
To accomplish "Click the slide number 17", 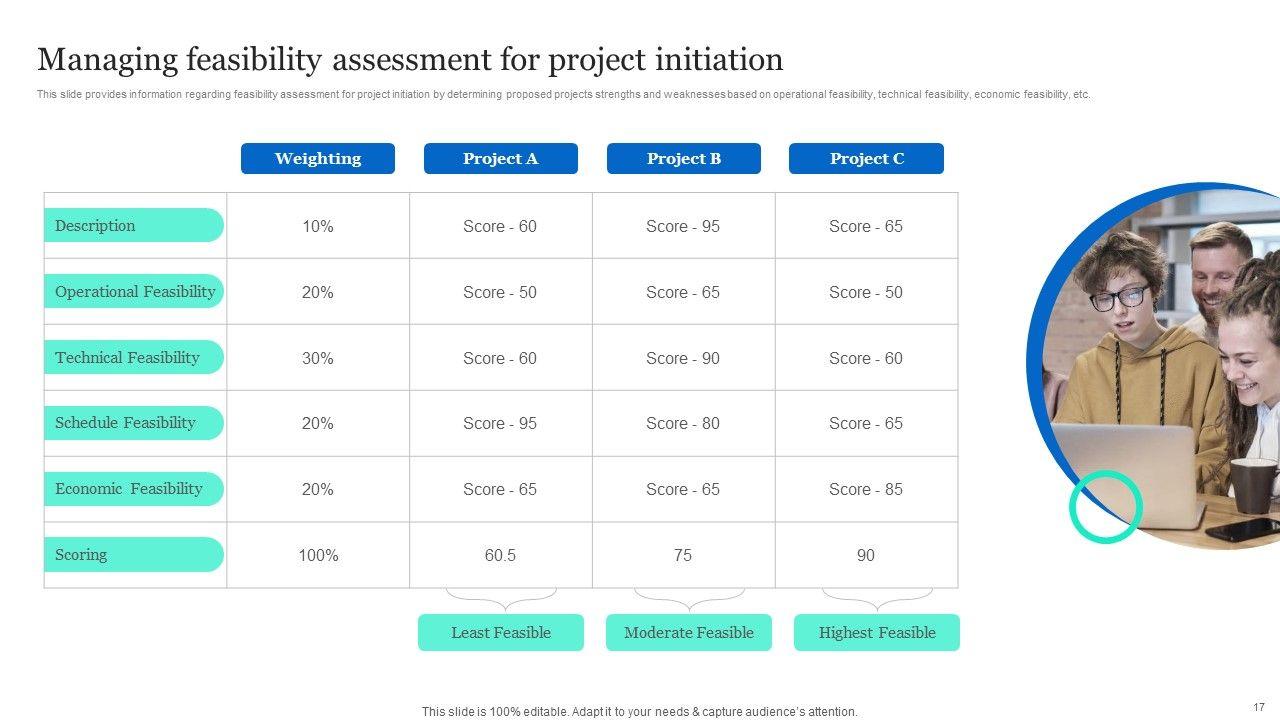I will click(1258, 707).
